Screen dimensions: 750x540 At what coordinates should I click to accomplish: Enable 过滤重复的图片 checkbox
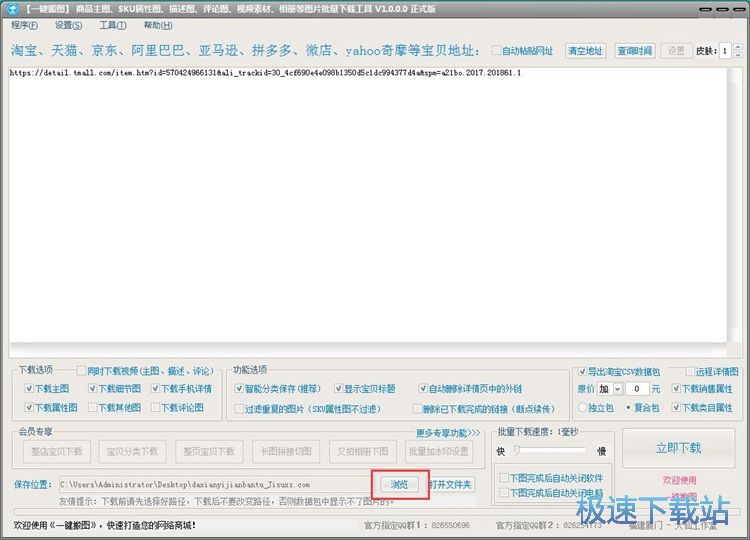(x=239, y=409)
